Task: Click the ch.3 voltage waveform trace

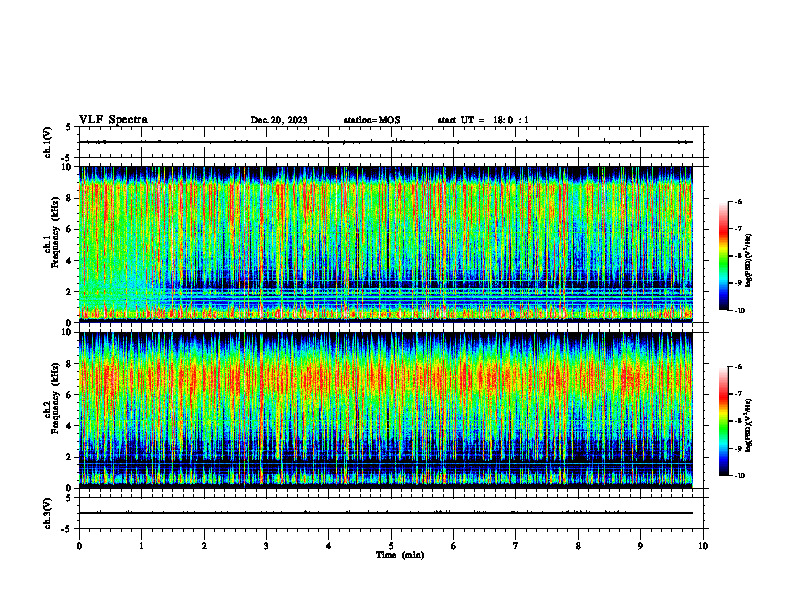Action: click(x=386, y=513)
